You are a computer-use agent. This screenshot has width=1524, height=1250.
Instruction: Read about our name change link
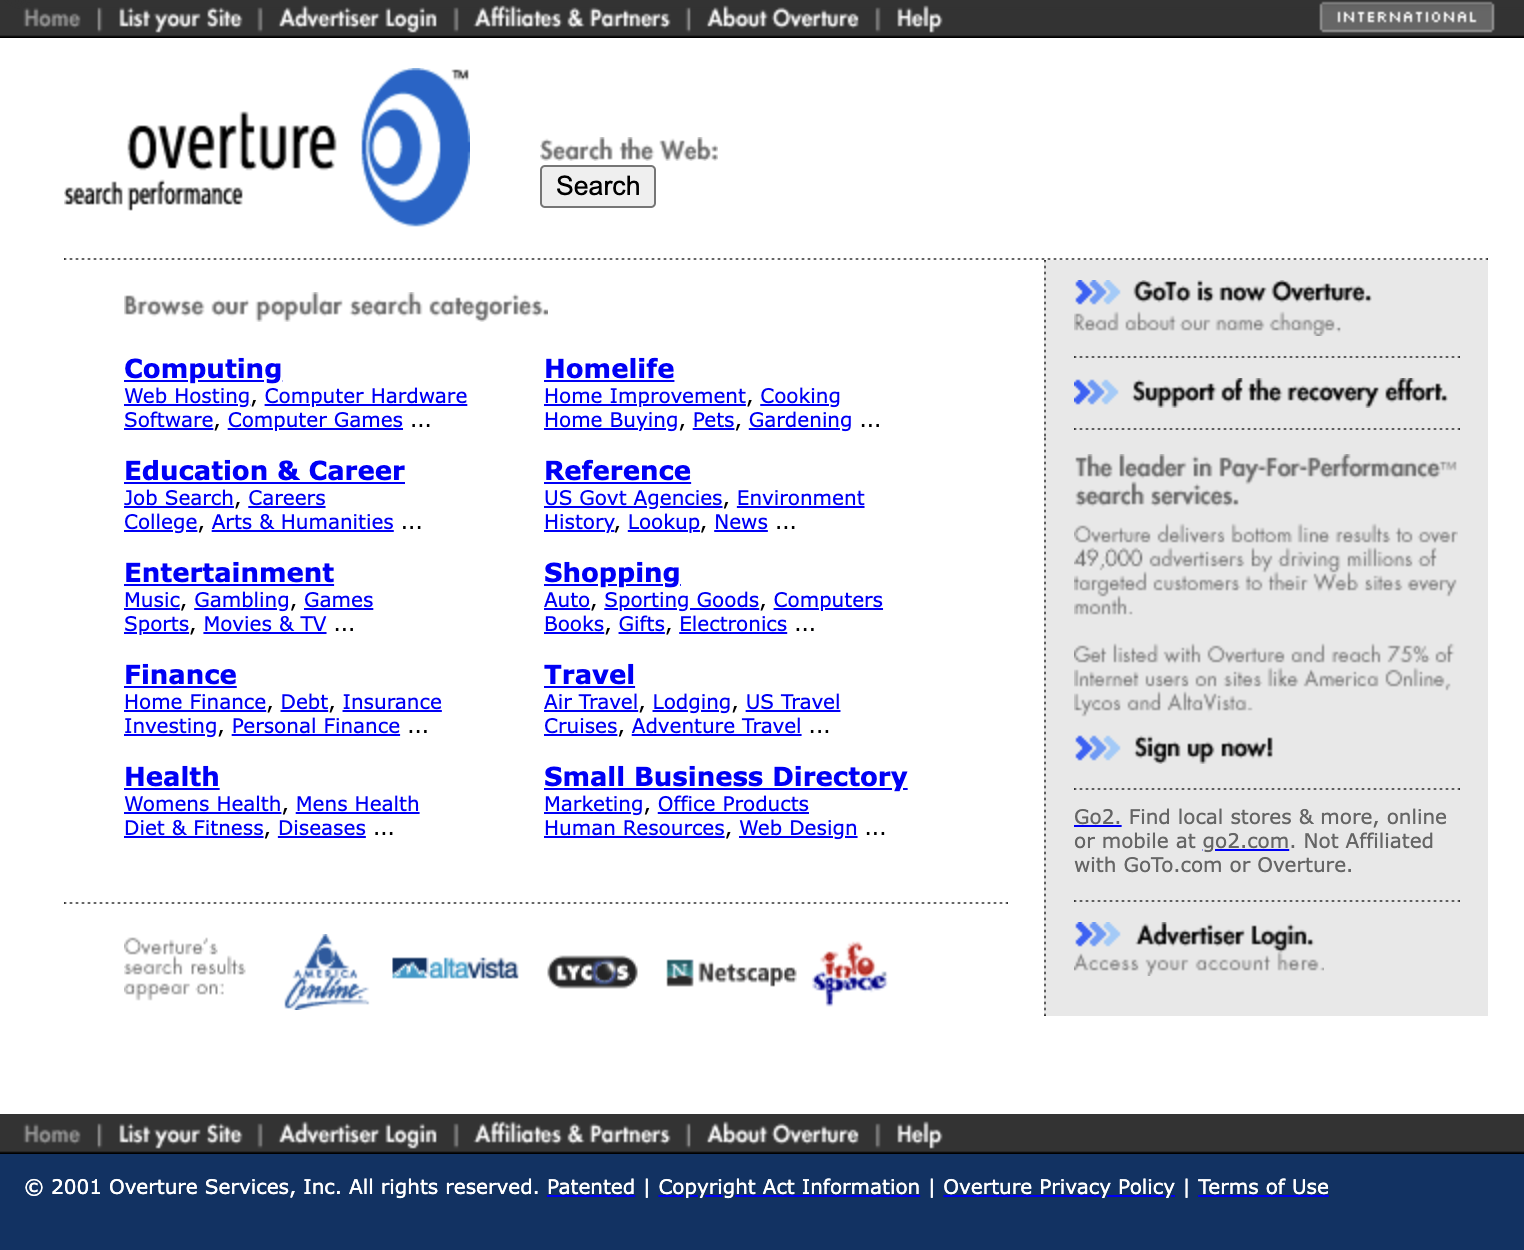[x=1207, y=323]
